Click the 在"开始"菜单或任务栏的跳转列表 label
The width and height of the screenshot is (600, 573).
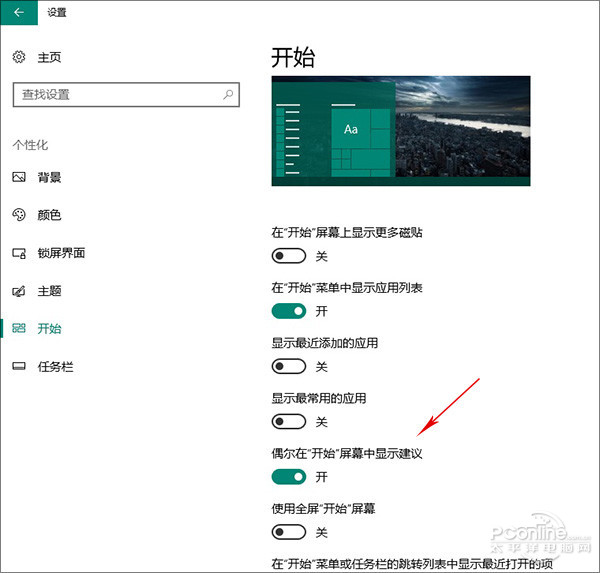(412, 563)
